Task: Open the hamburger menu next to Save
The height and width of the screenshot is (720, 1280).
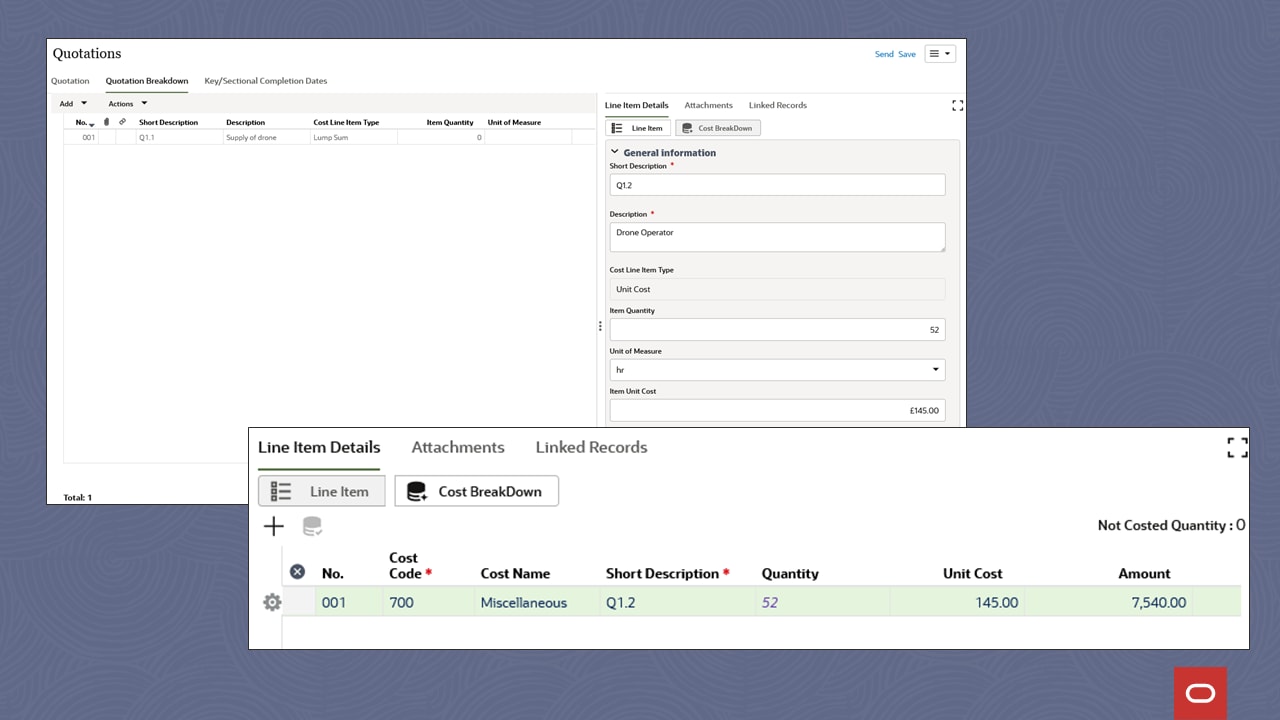Action: tap(939, 54)
